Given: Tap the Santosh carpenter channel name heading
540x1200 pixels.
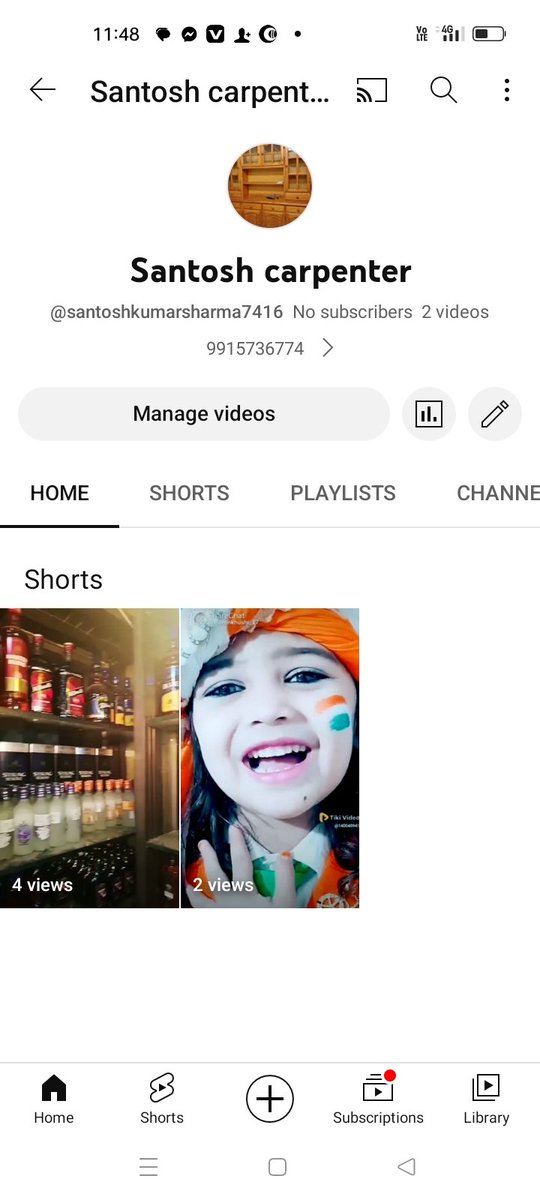Looking at the screenshot, I should point(270,270).
